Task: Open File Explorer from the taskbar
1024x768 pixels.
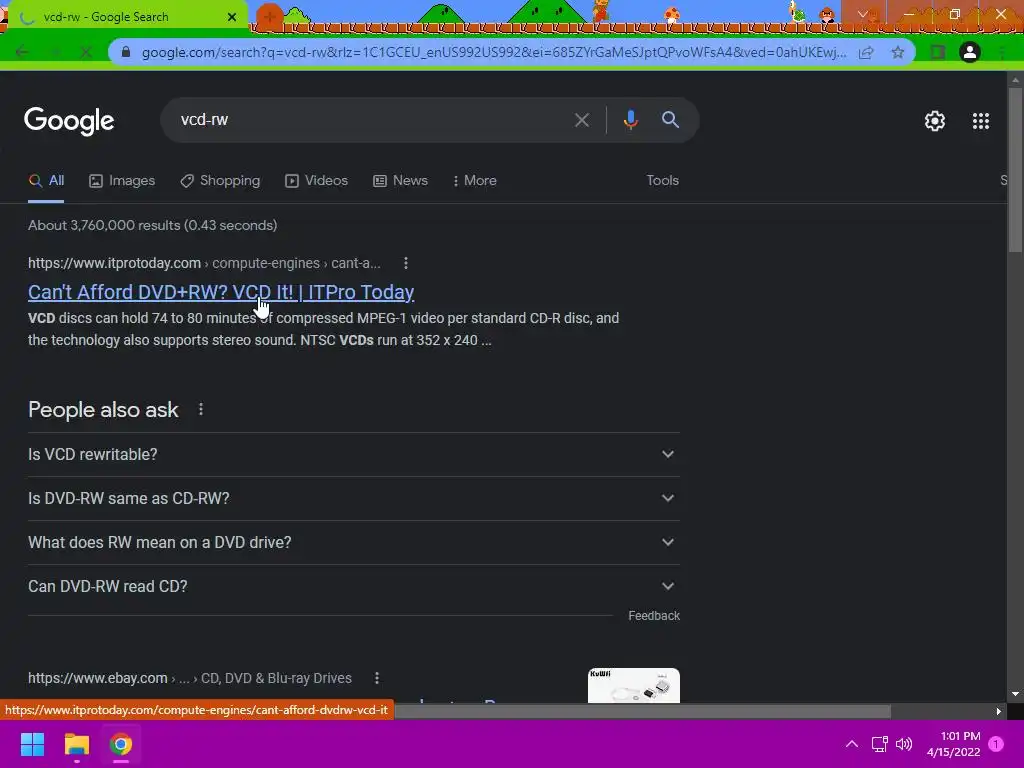Action: tap(76, 744)
